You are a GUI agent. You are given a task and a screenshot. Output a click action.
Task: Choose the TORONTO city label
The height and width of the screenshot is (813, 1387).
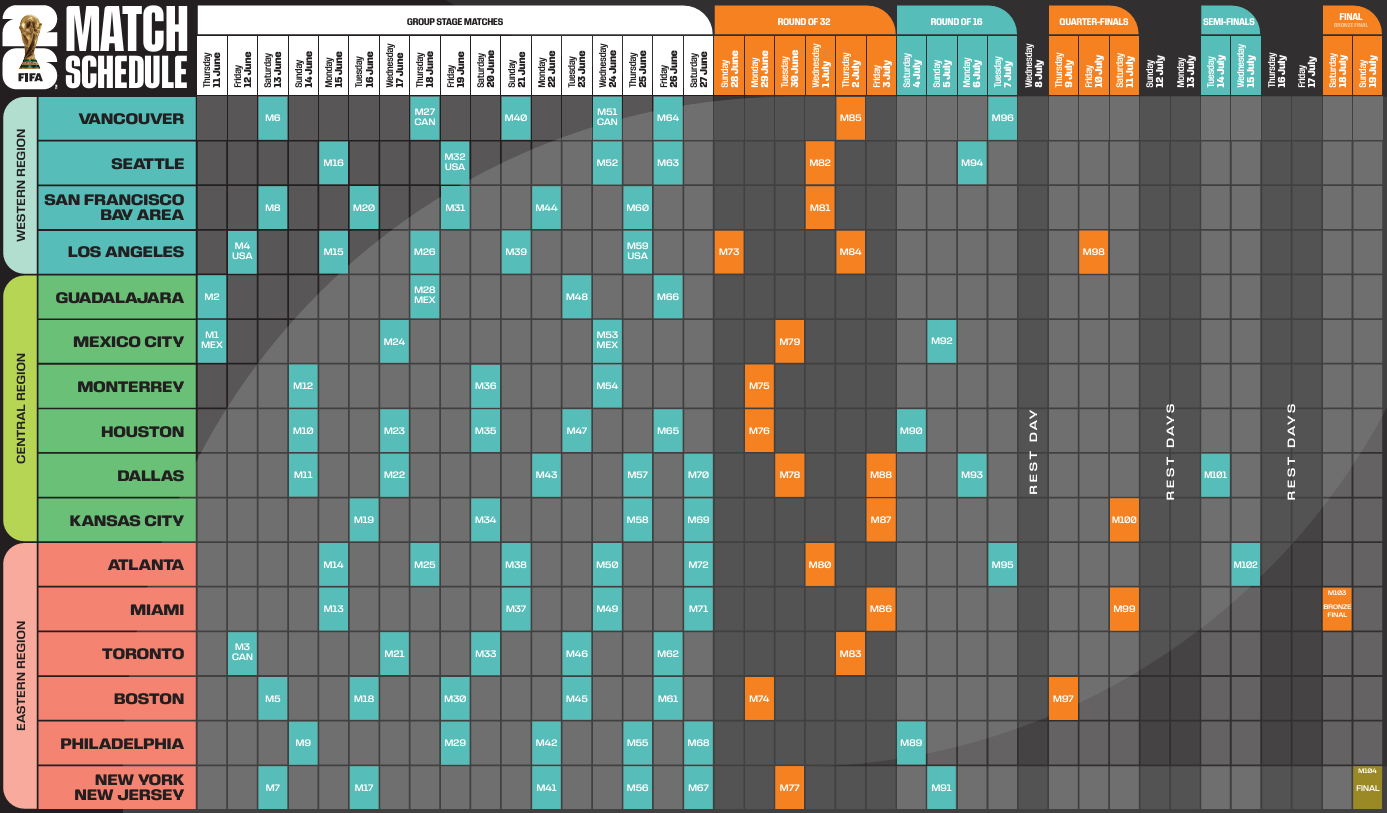coord(117,654)
